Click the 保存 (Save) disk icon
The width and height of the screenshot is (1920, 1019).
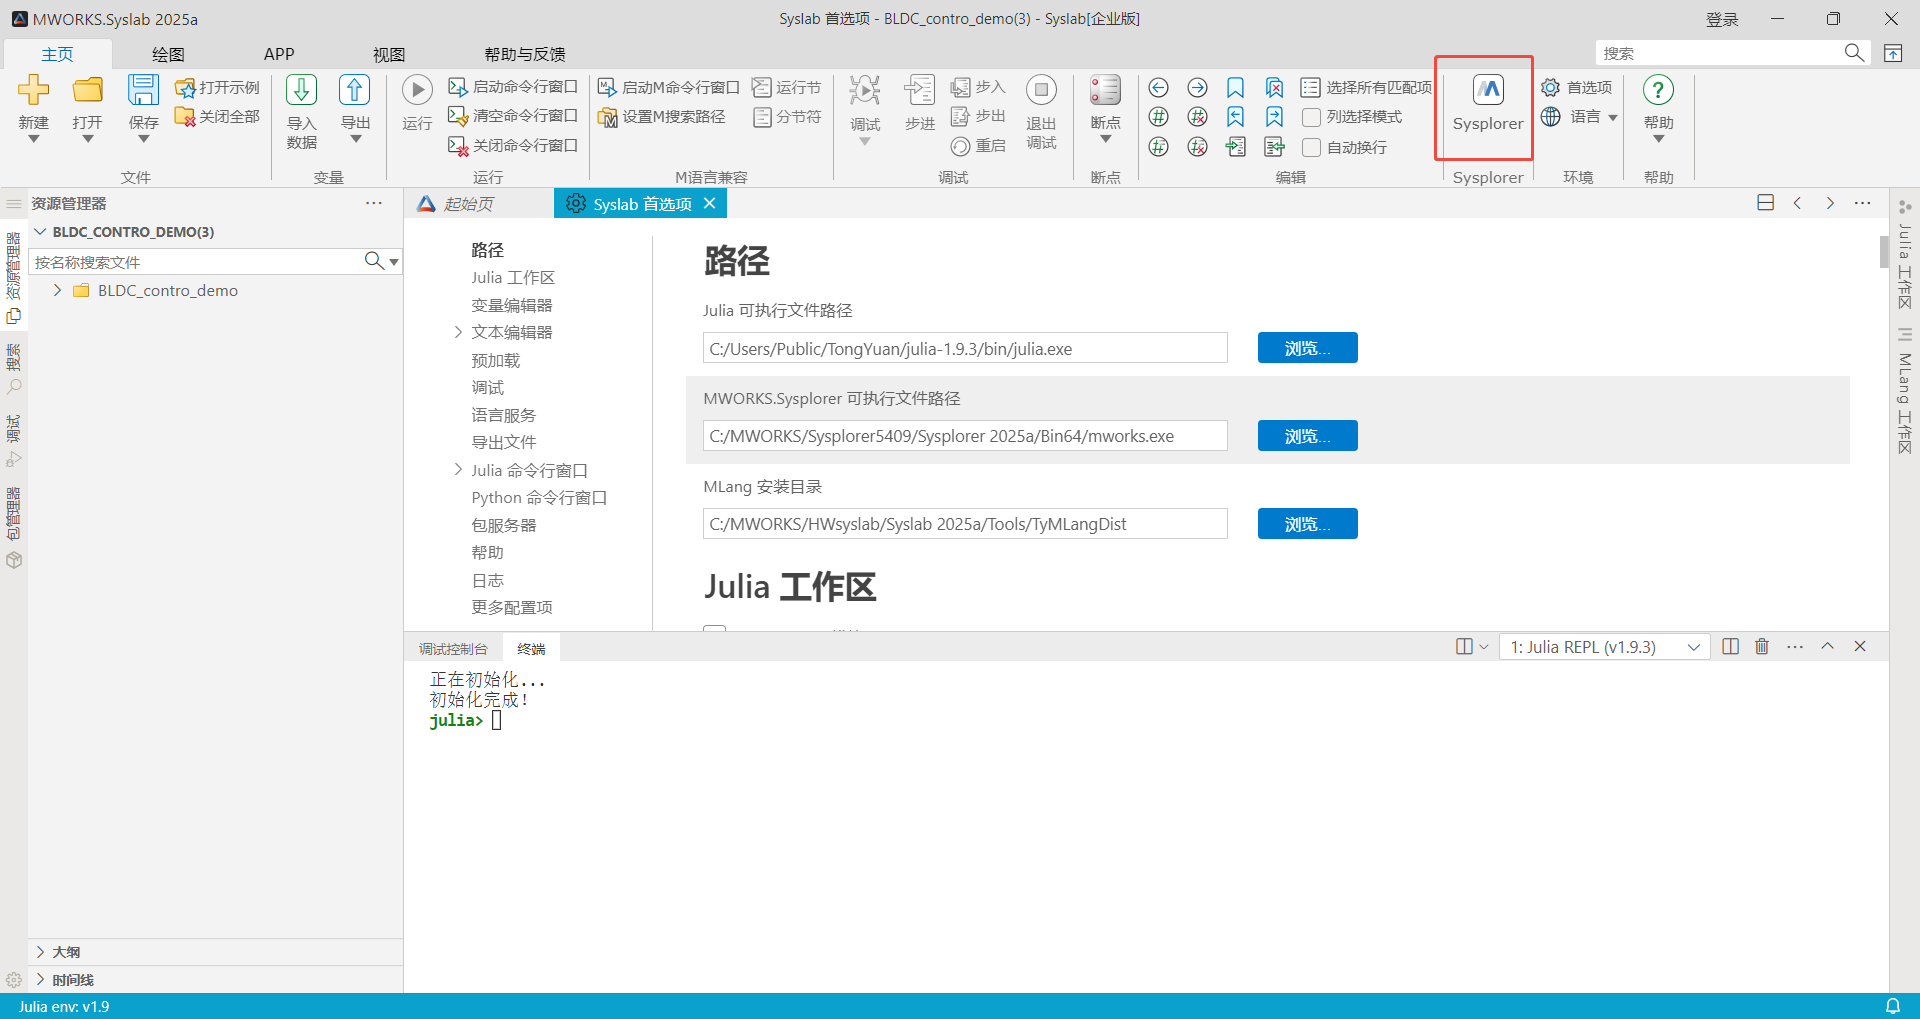143,90
